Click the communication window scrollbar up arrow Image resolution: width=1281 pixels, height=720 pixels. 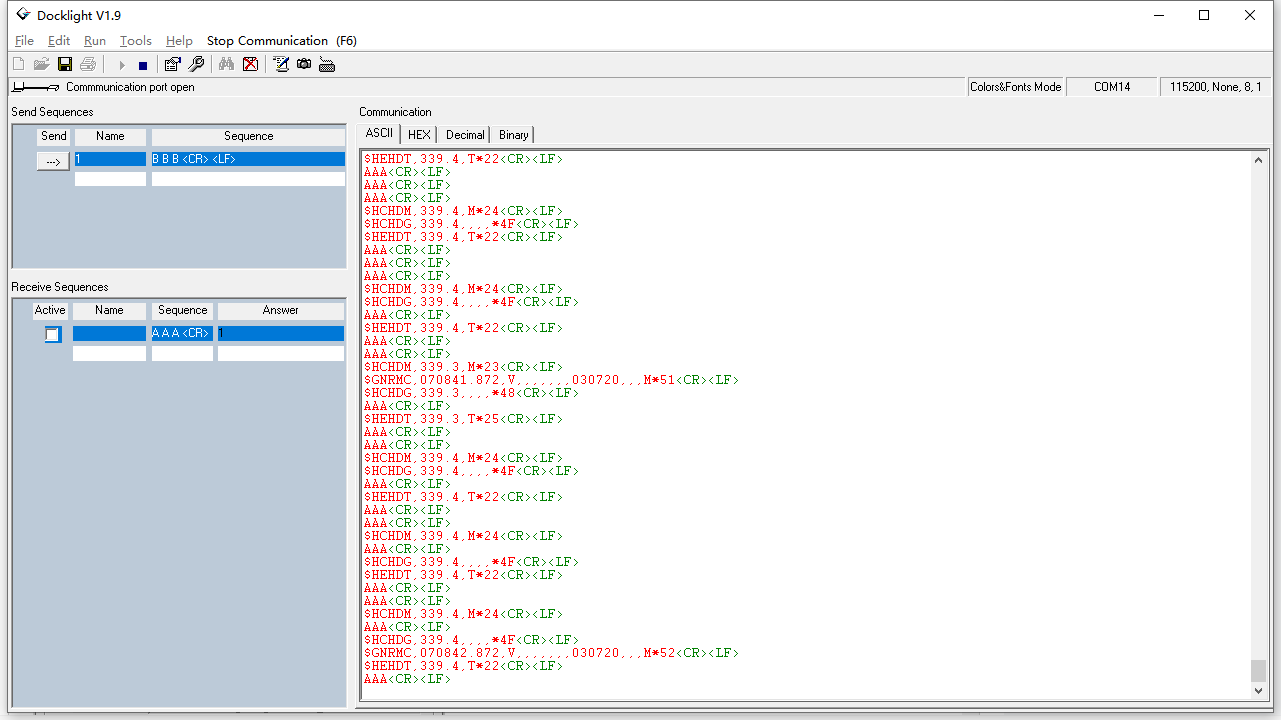click(x=1258, y=160)
